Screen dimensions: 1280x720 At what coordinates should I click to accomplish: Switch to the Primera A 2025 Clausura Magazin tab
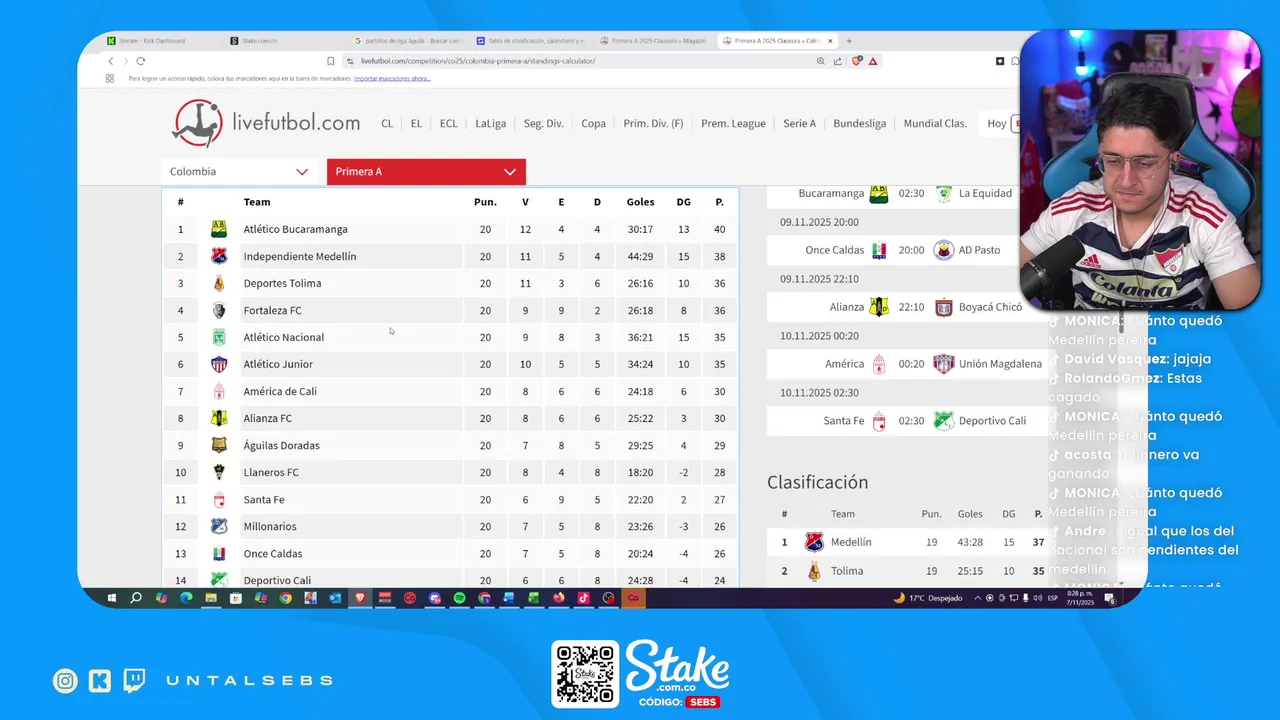[654, 41]
